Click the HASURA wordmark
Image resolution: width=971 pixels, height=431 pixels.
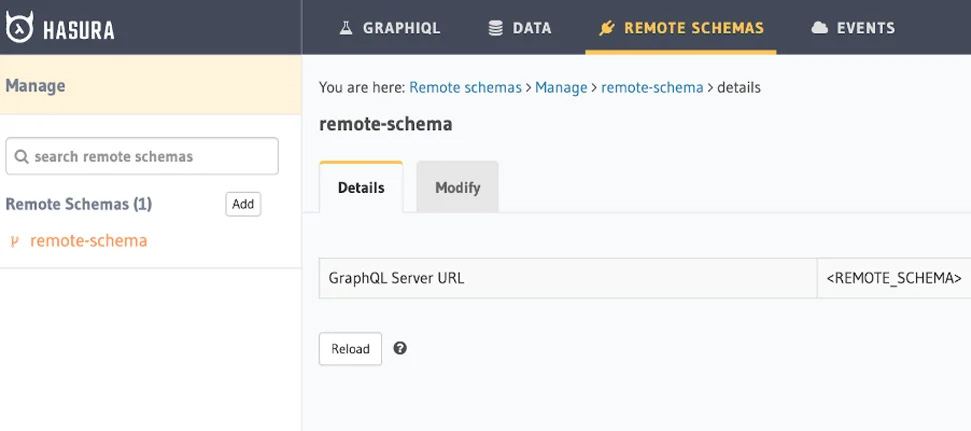point(79,29)
